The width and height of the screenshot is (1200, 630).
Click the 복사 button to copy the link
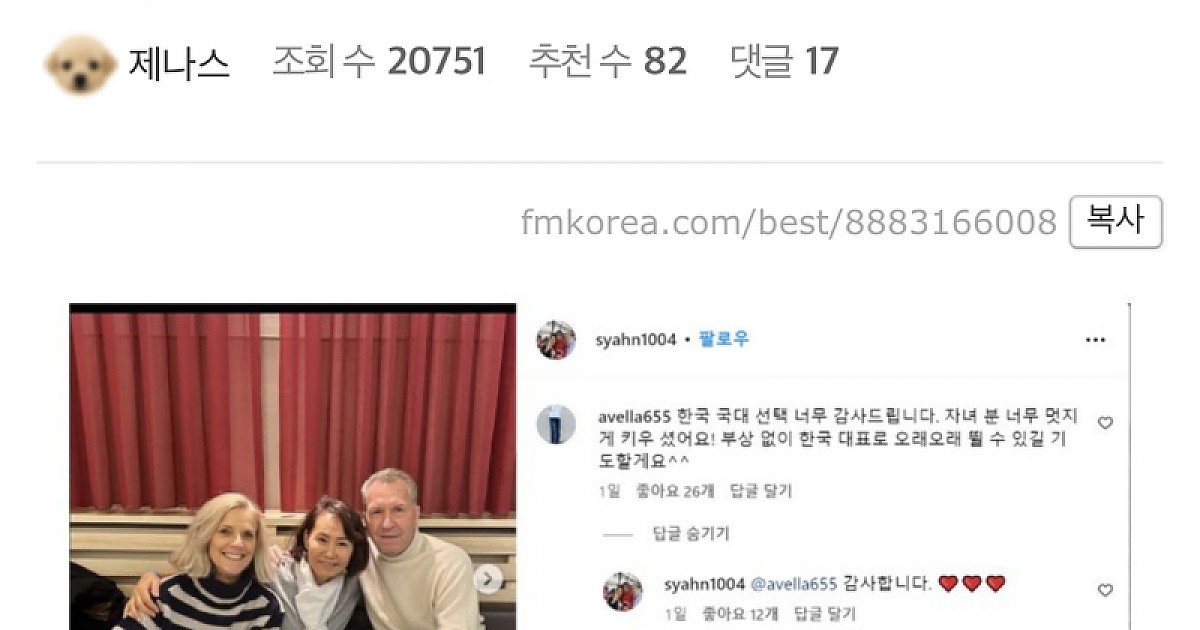point(1116,222)
